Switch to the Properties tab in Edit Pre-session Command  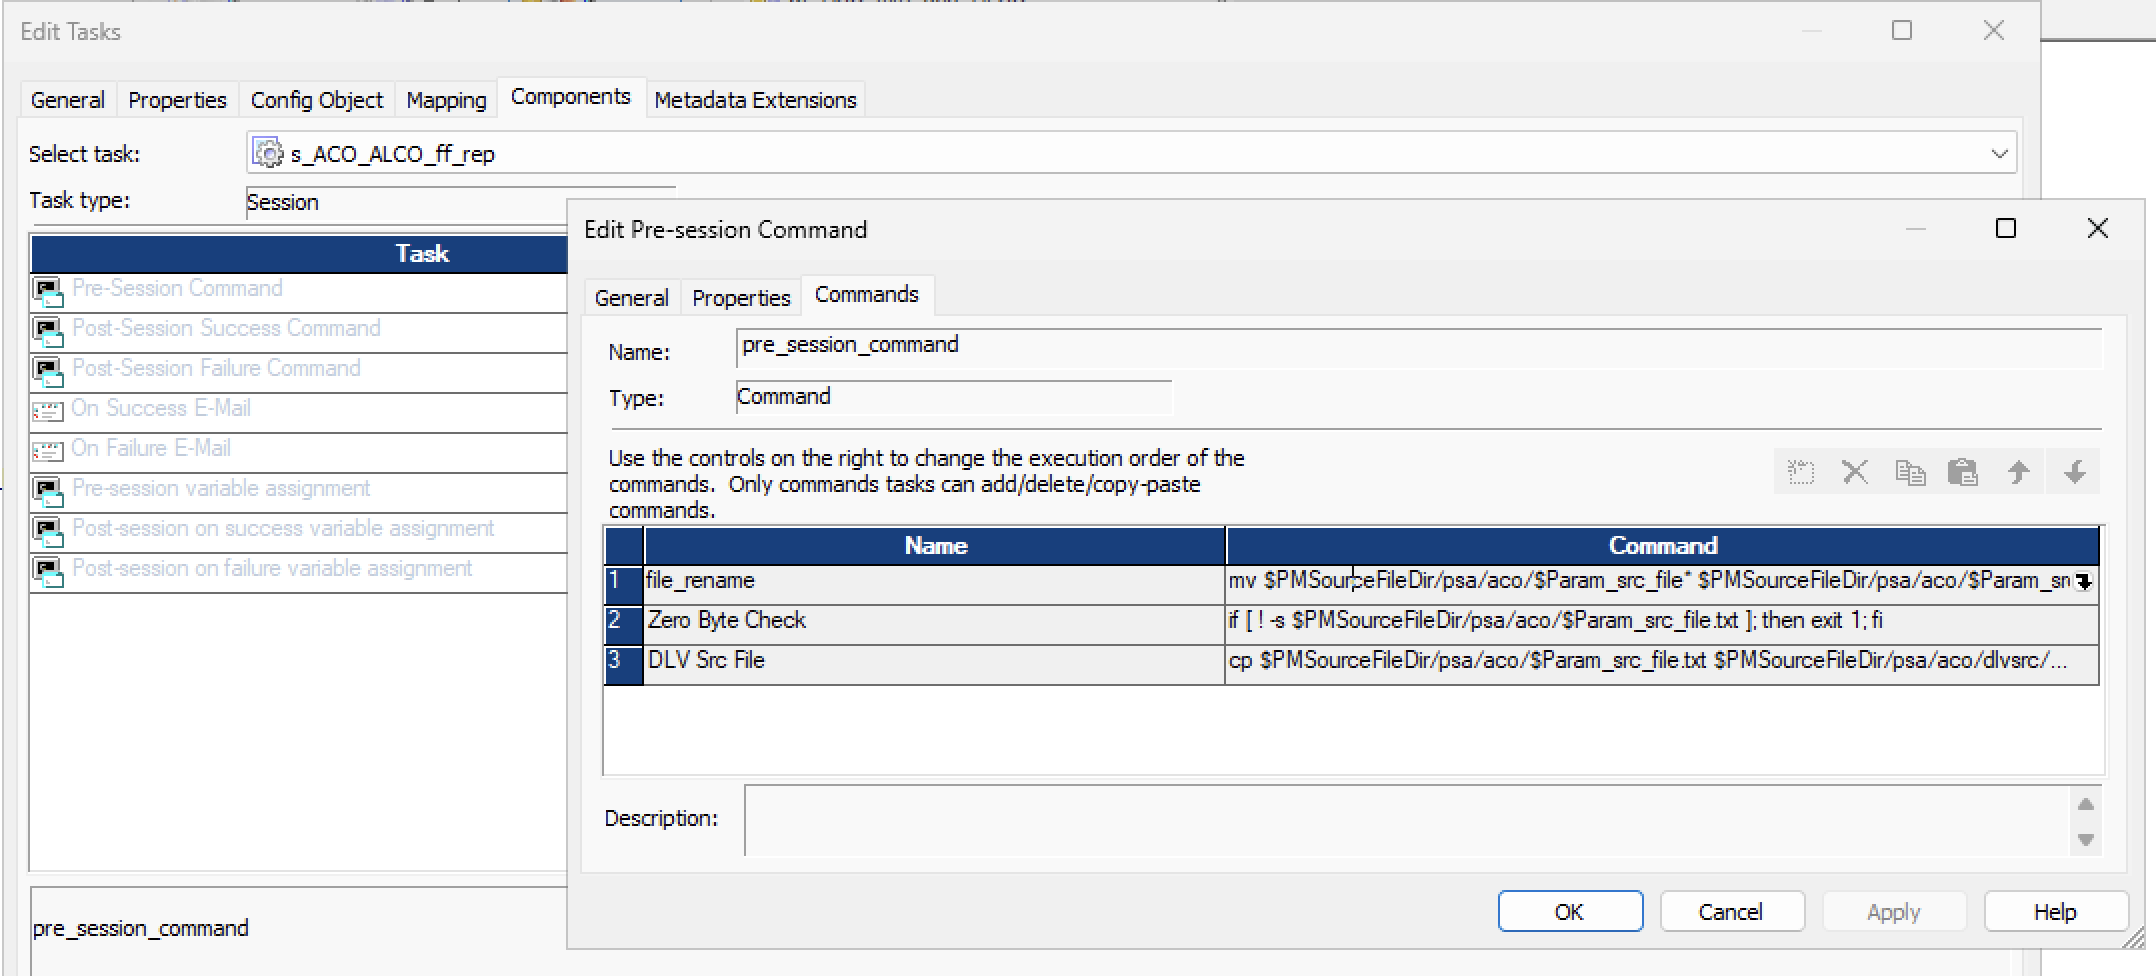pyautogui.click(x=741, y=298)
